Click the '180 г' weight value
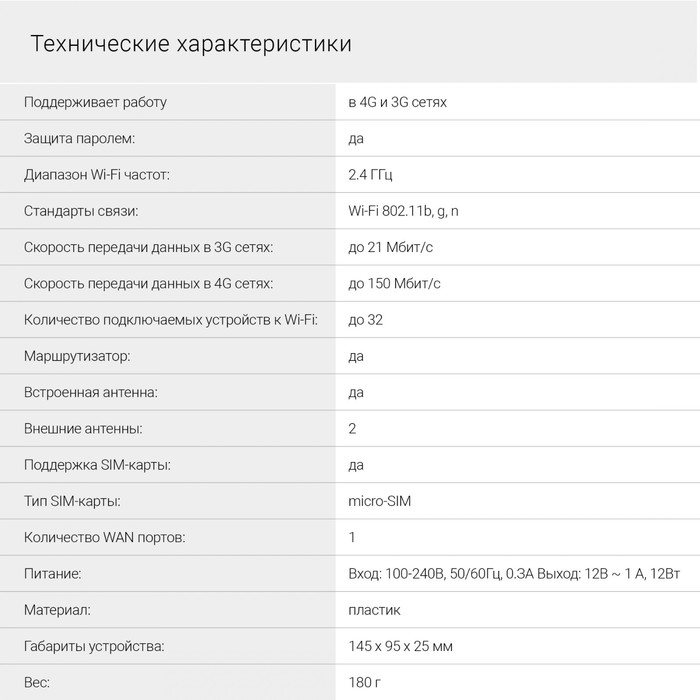The height and width of the screenshot is (700, 700). (x=364, y=682)
